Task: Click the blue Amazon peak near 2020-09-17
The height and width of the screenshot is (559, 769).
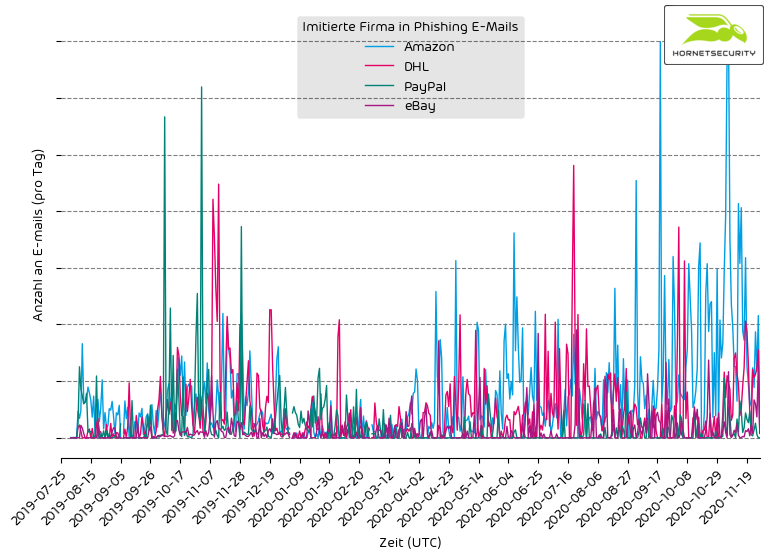Action: (660, 43)
